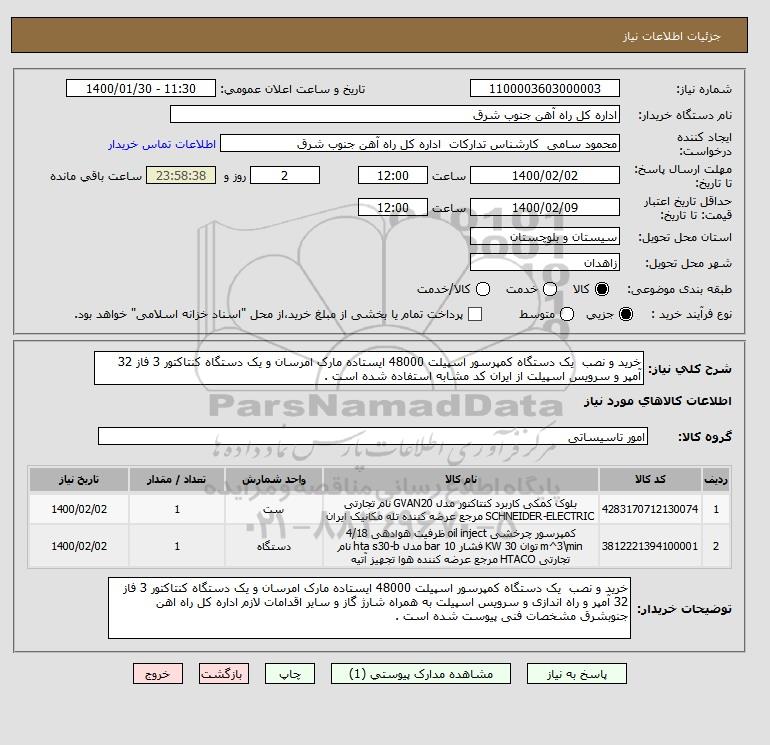Click the price validity date 1400/02/09 field
Image resolution: width=770 pixels, height=745 pixels.
click(x=545, y=207)
